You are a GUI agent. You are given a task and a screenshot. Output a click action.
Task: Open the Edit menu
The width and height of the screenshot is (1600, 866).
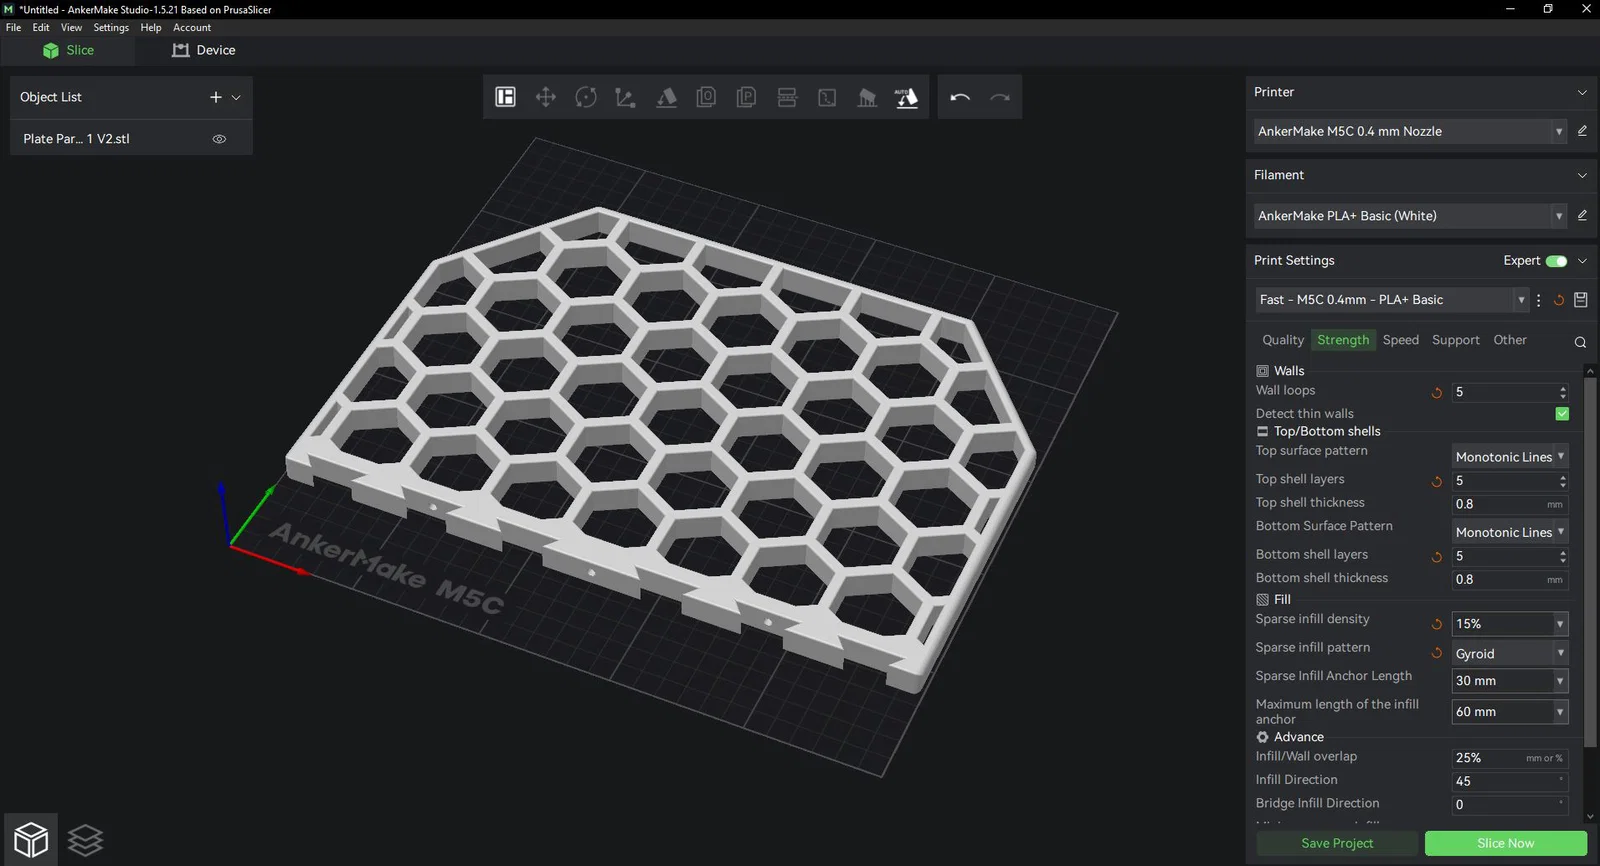tap(41, 28)
